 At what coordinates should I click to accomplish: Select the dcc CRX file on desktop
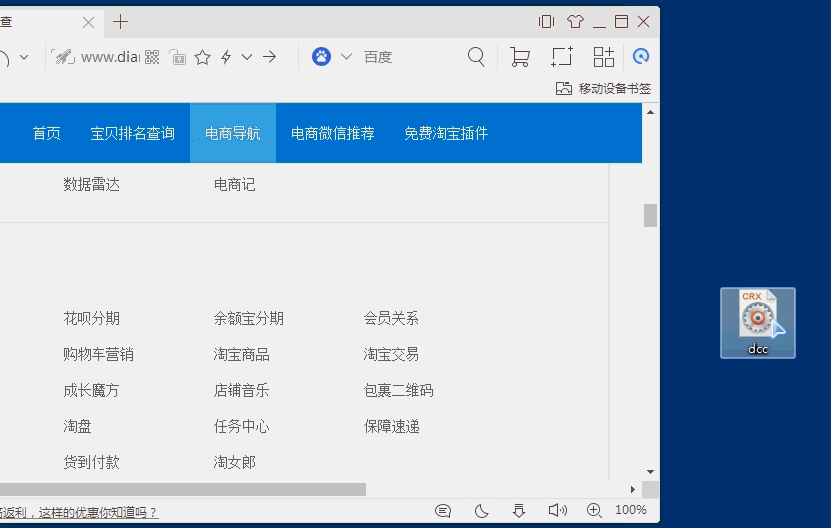(x=758, y=323)
